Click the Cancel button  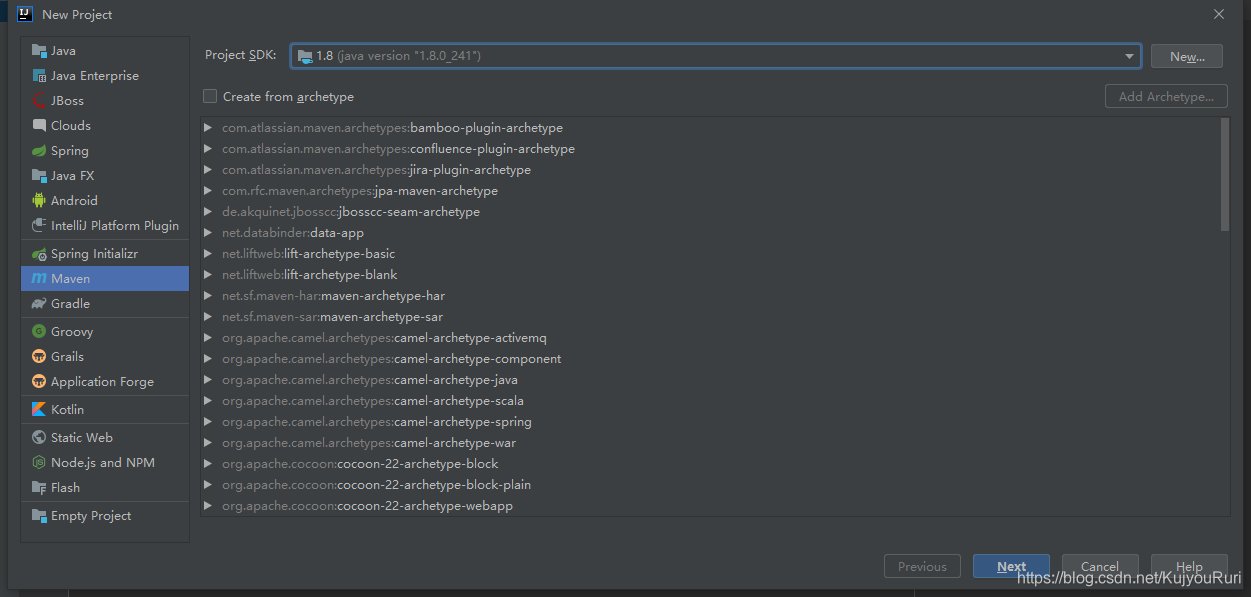click(x=1100, y=566)
